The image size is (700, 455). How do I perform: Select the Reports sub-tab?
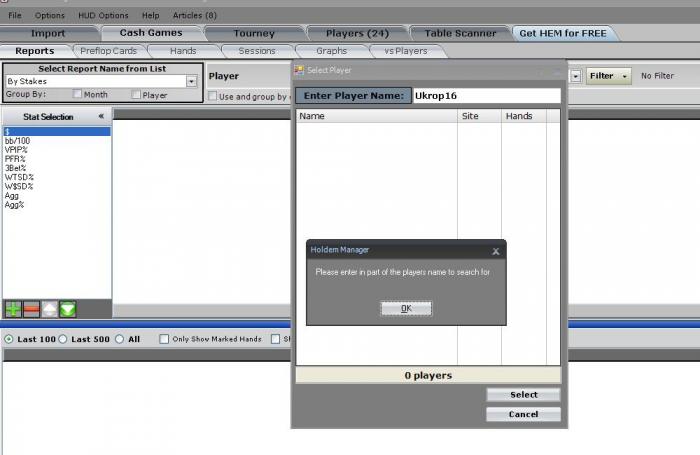coord(35,51)
